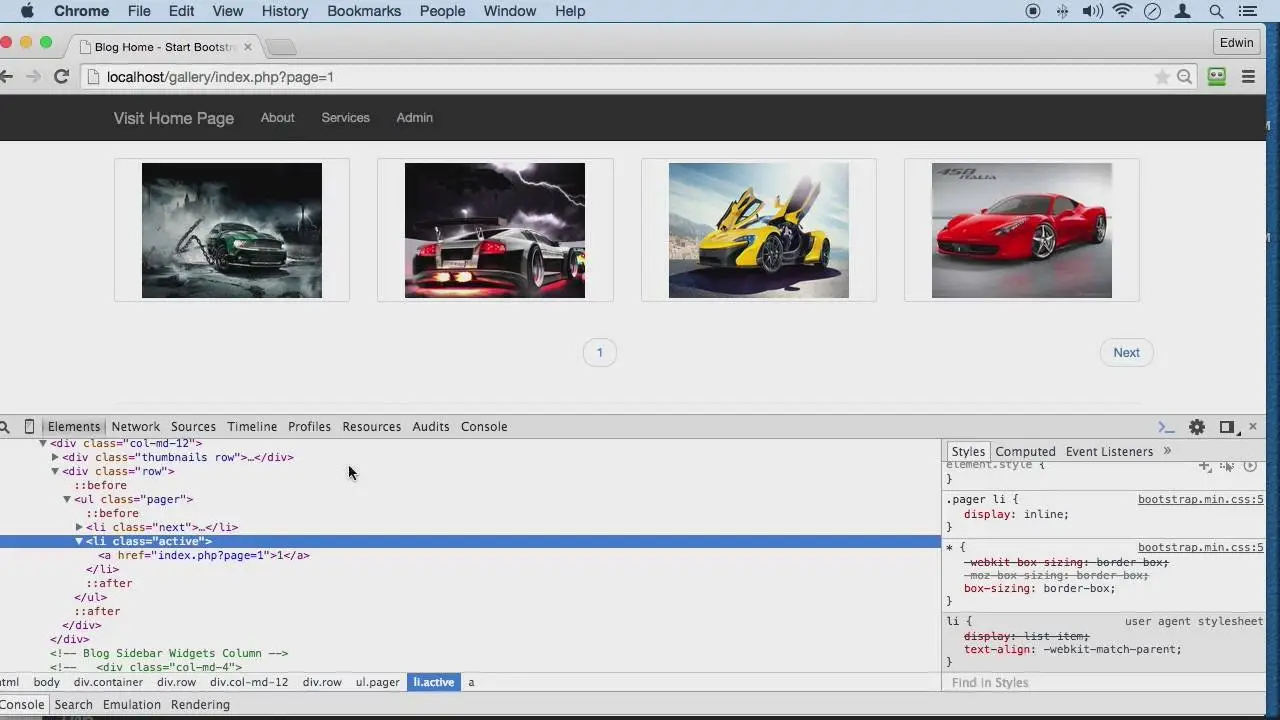Click the new tab button

tap(281, 47)
